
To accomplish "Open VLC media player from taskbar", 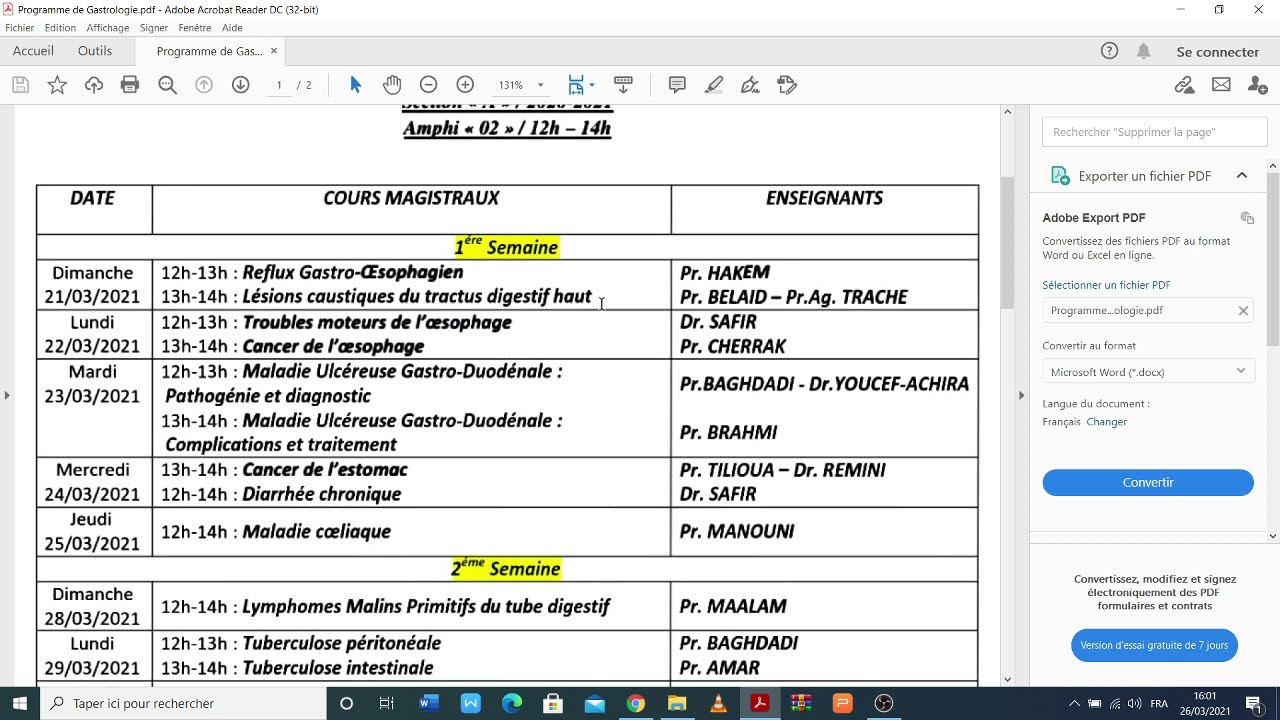I will pyautogui.click(x=718, y=704).
